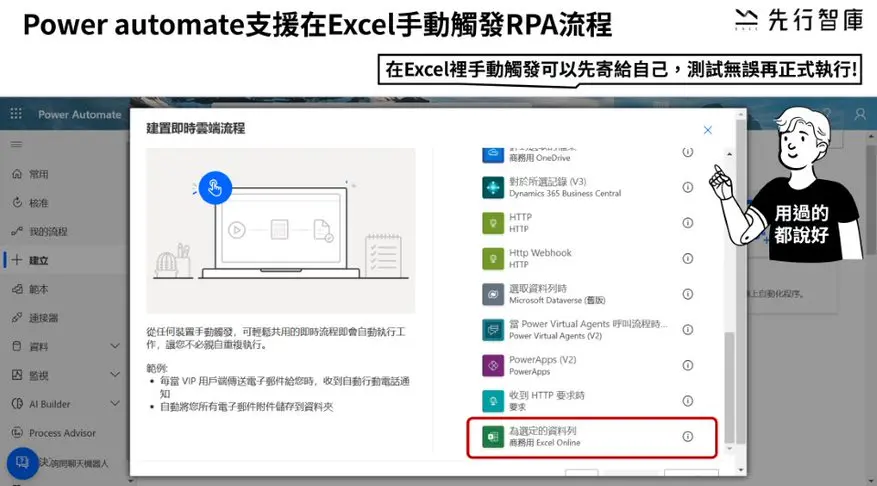Click the trigger list scrollbar thumb
This screenshot has width=877, height=486.
(729, 386)
